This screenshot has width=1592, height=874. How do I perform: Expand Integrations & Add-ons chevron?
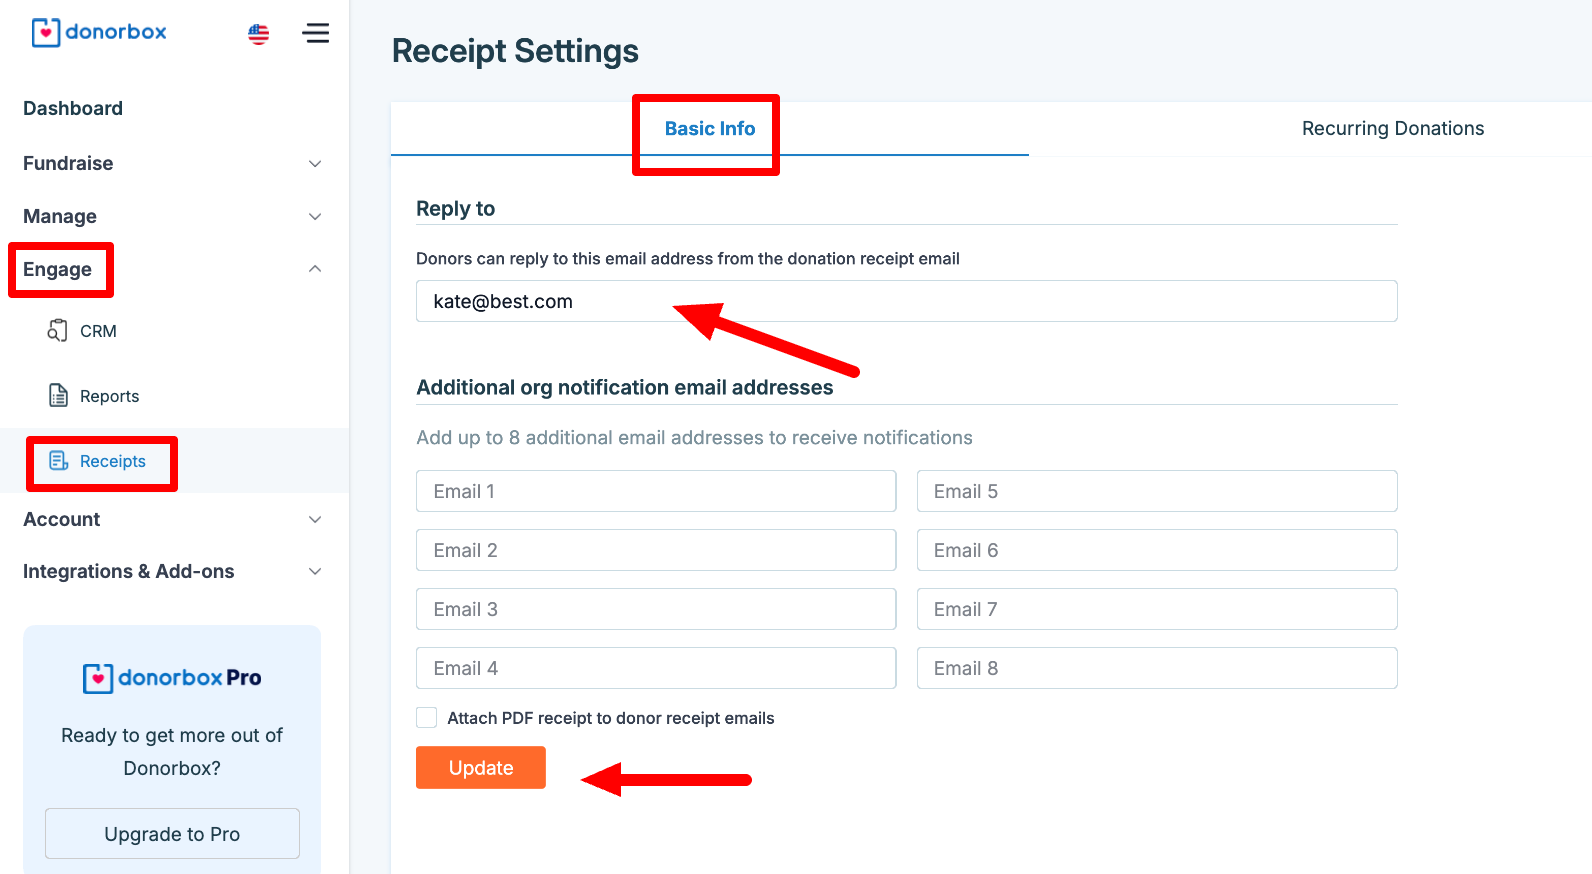pos(315,572)
